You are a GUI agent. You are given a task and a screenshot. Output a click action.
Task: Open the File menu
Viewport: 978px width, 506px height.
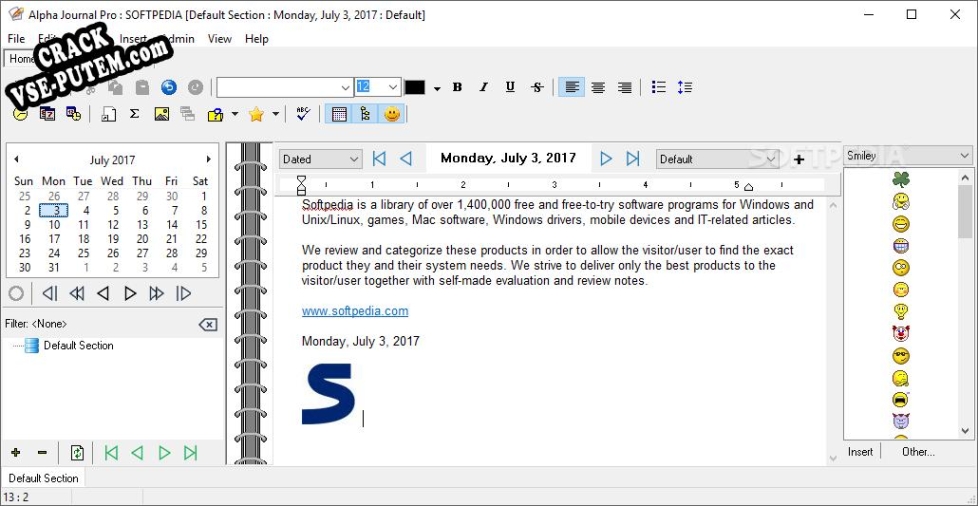click(x=16, y=39)
